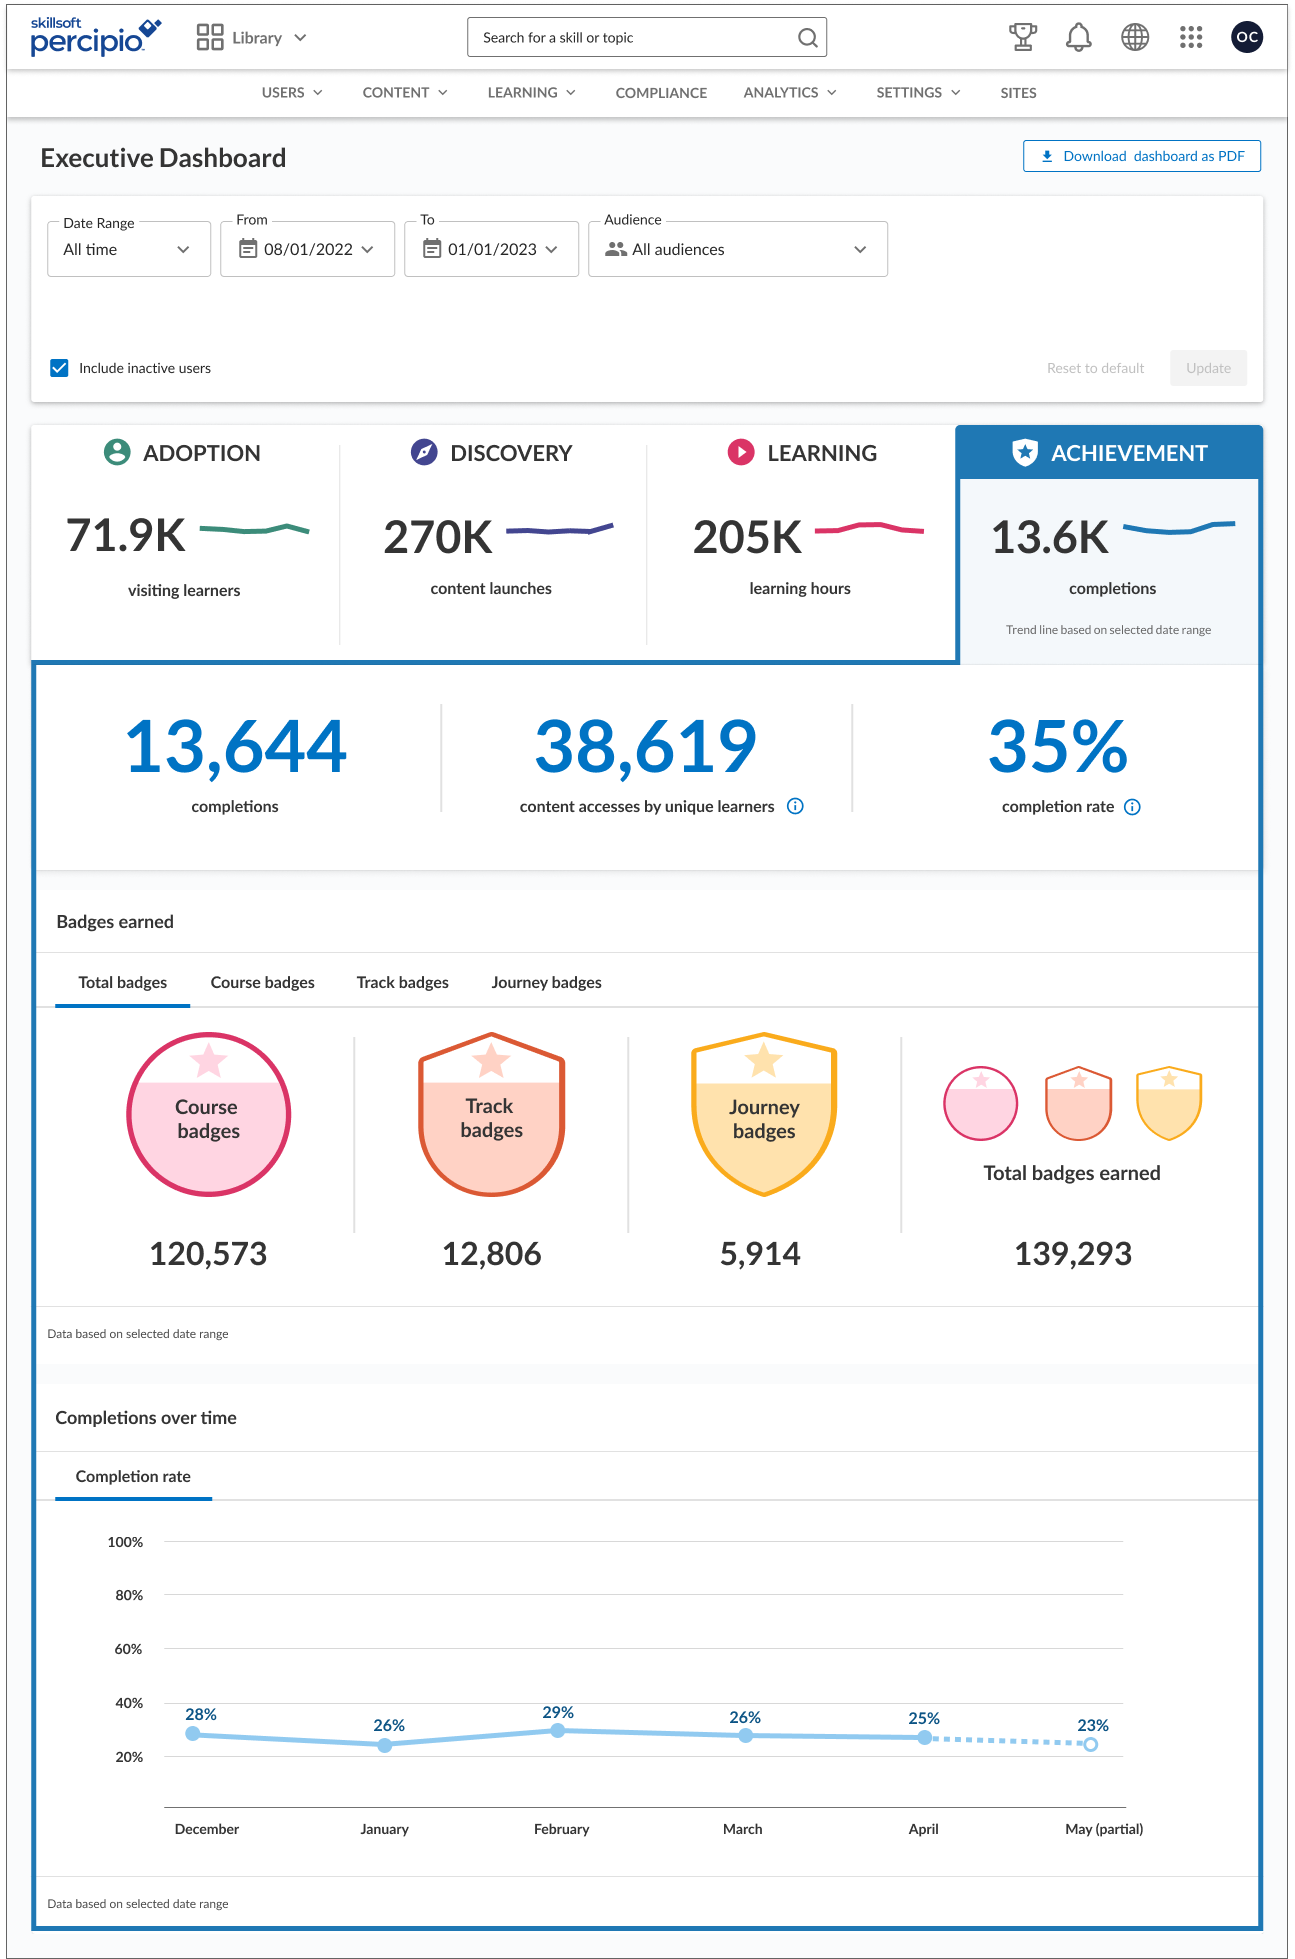Click the From date calendar icon
This screenshot has height=1959, width=1295.
point(248,248)
